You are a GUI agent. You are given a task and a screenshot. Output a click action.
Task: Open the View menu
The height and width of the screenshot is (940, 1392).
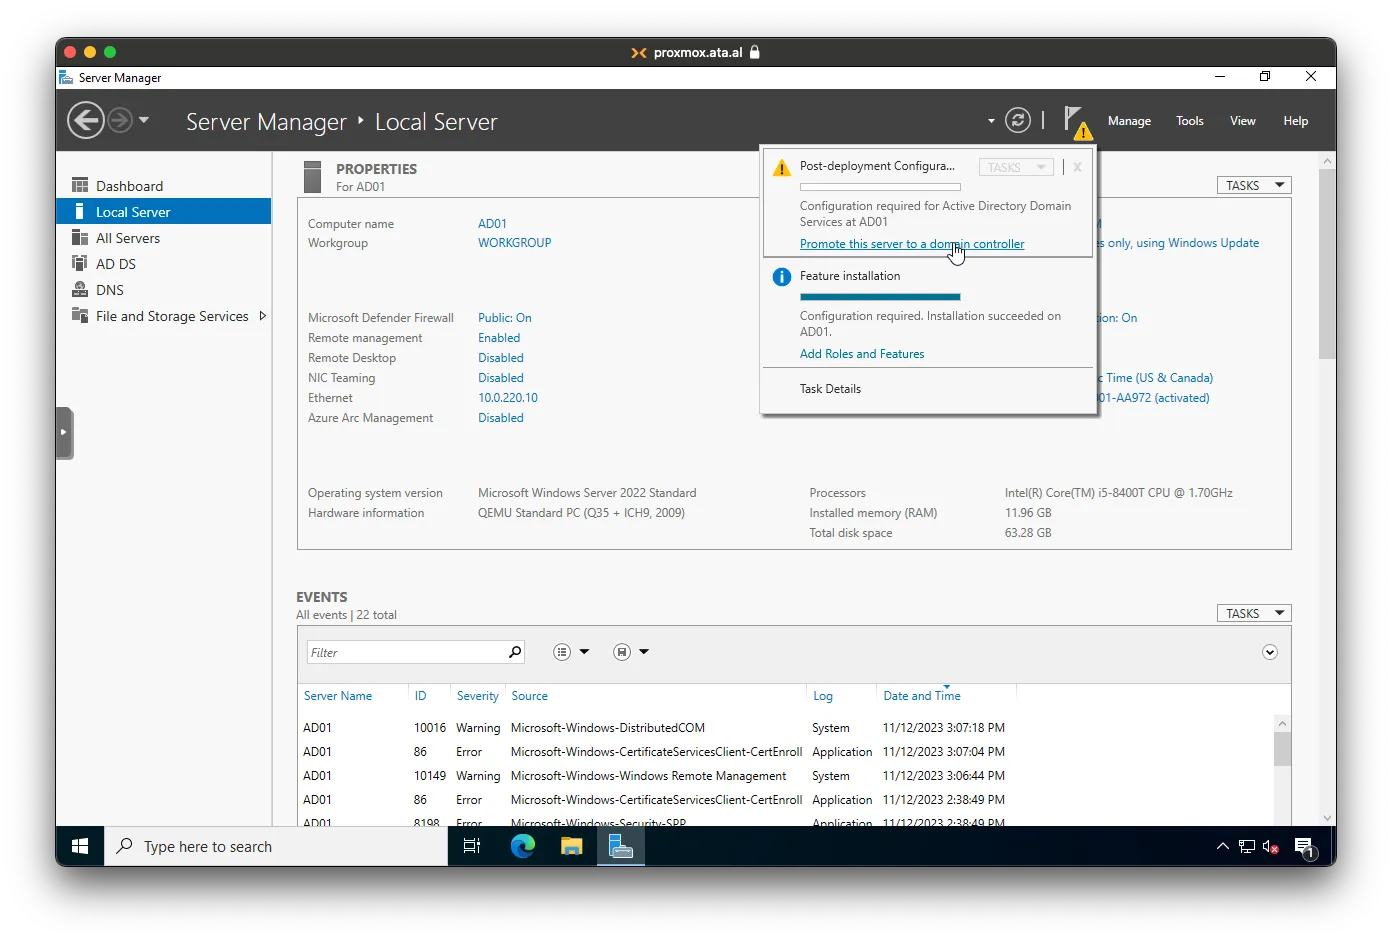pos(1243,121)
